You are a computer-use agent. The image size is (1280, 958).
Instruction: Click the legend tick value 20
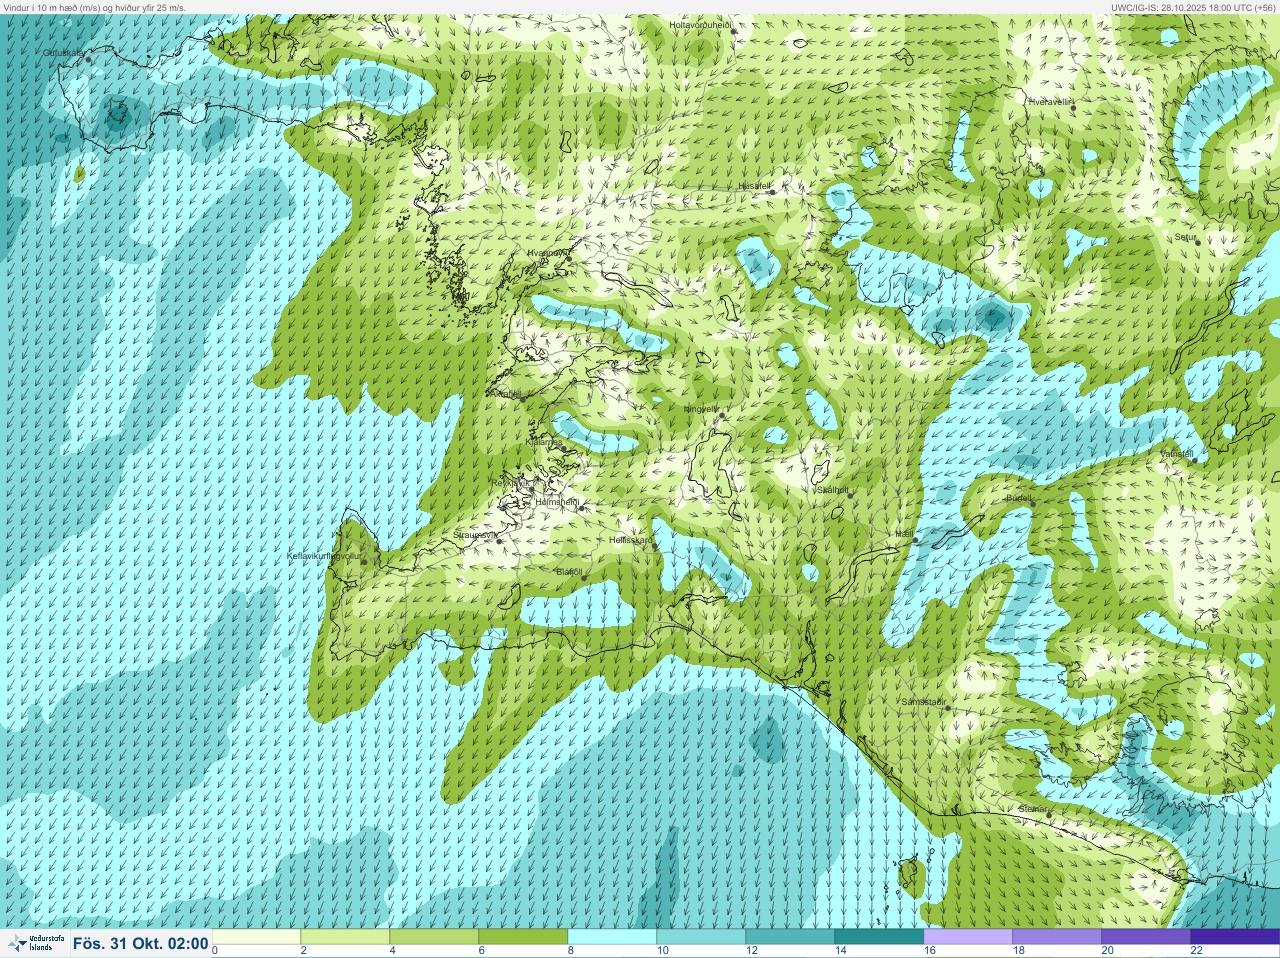point(1107,951)
